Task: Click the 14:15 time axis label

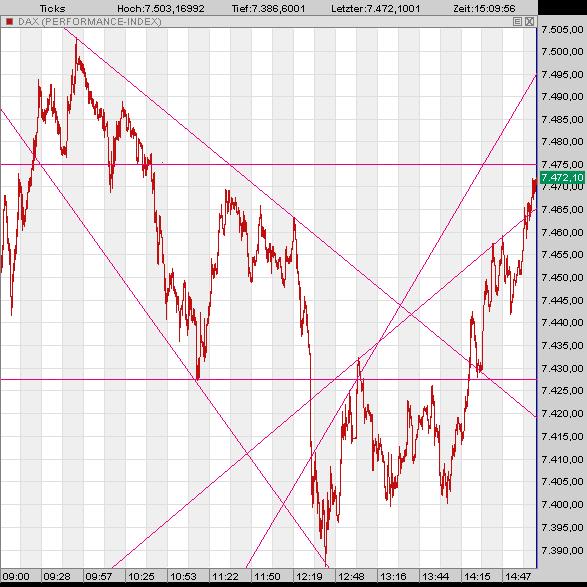Action: [477, 577]
